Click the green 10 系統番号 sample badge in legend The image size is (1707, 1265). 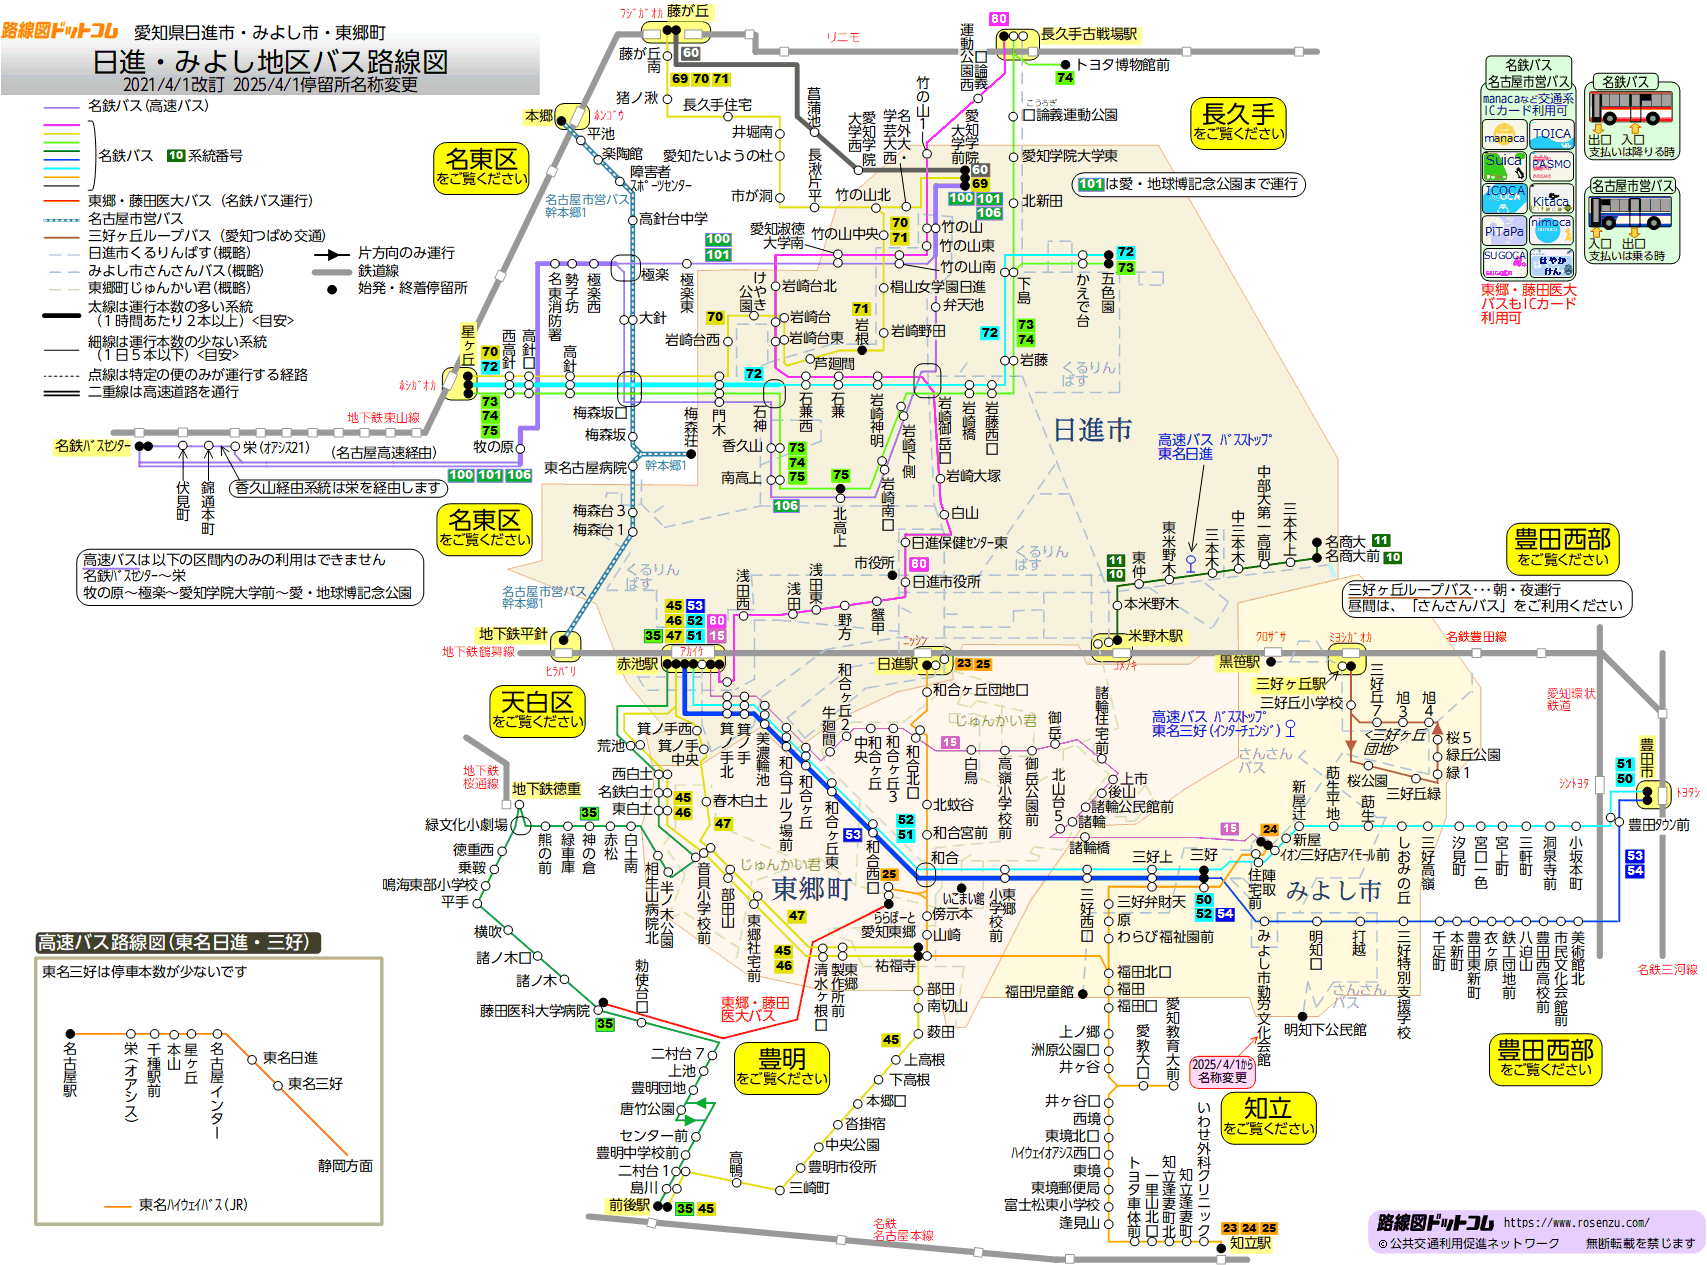pyautogui.click(x=176, y=155)
